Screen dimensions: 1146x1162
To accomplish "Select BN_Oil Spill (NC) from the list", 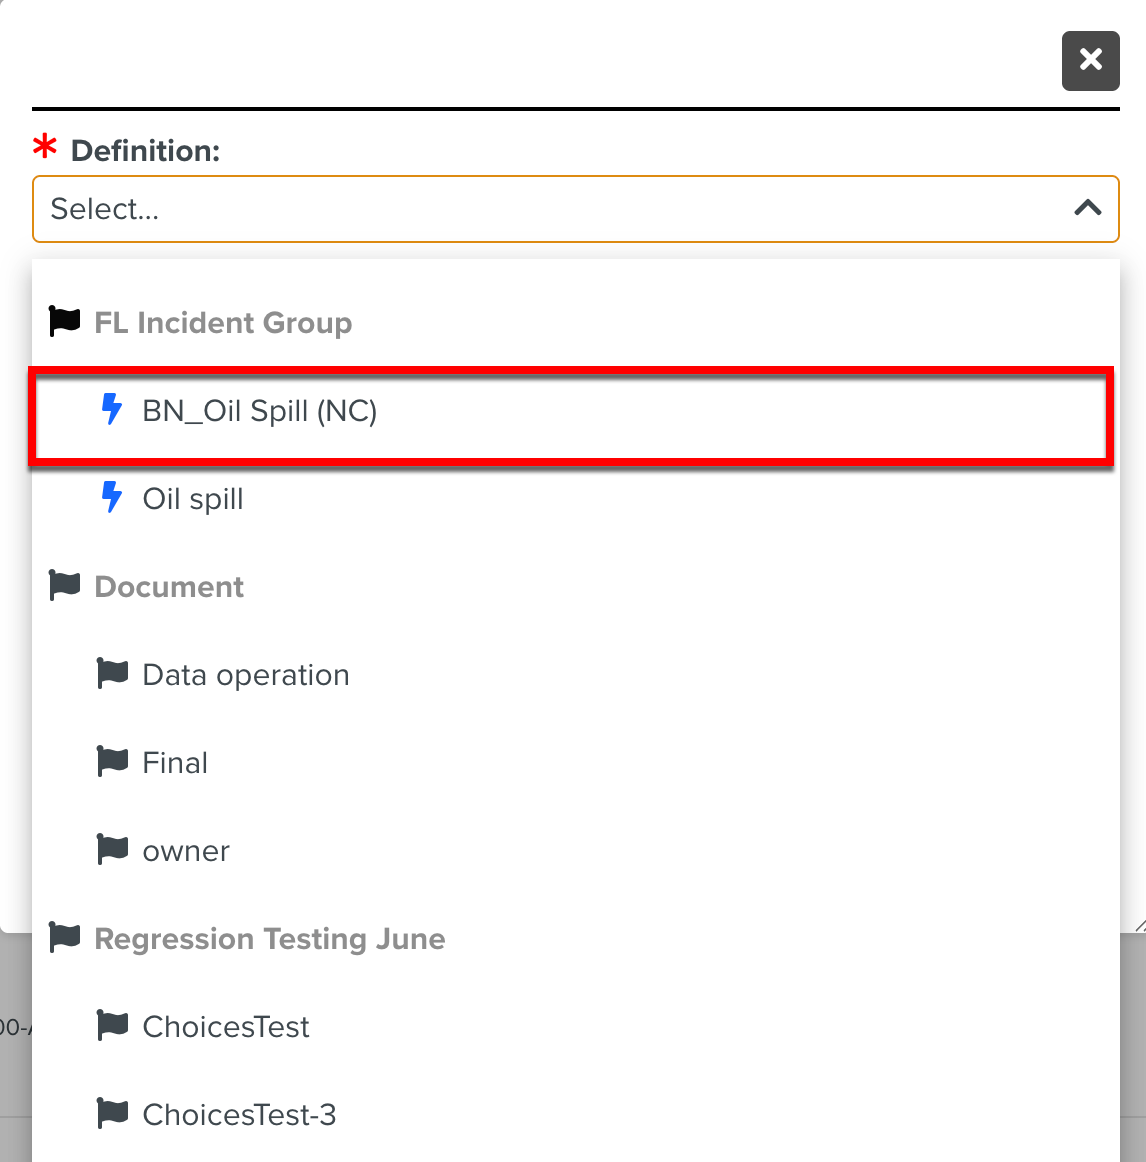I will click(260, 411).
